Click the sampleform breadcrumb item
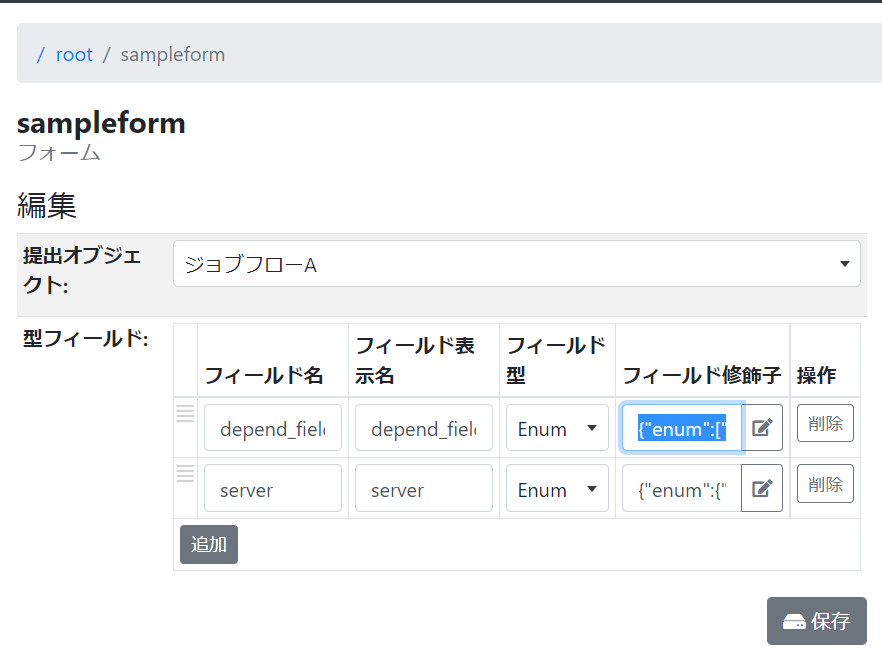Viewport: 882px width, 655px height. pyautogui.click(x=173, y=54)
